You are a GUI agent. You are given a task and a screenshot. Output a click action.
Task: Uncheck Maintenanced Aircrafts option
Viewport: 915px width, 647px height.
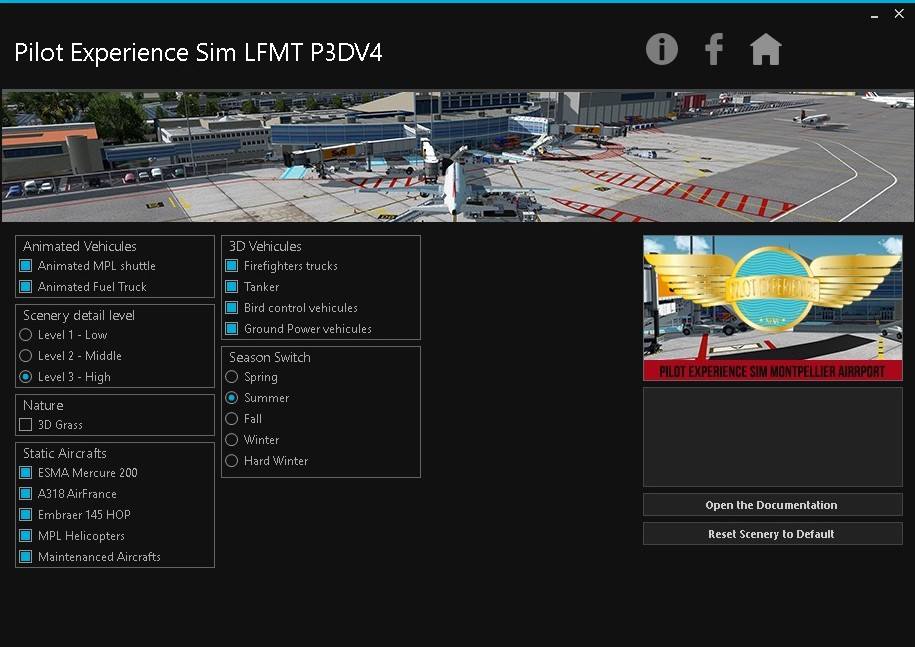26,557
